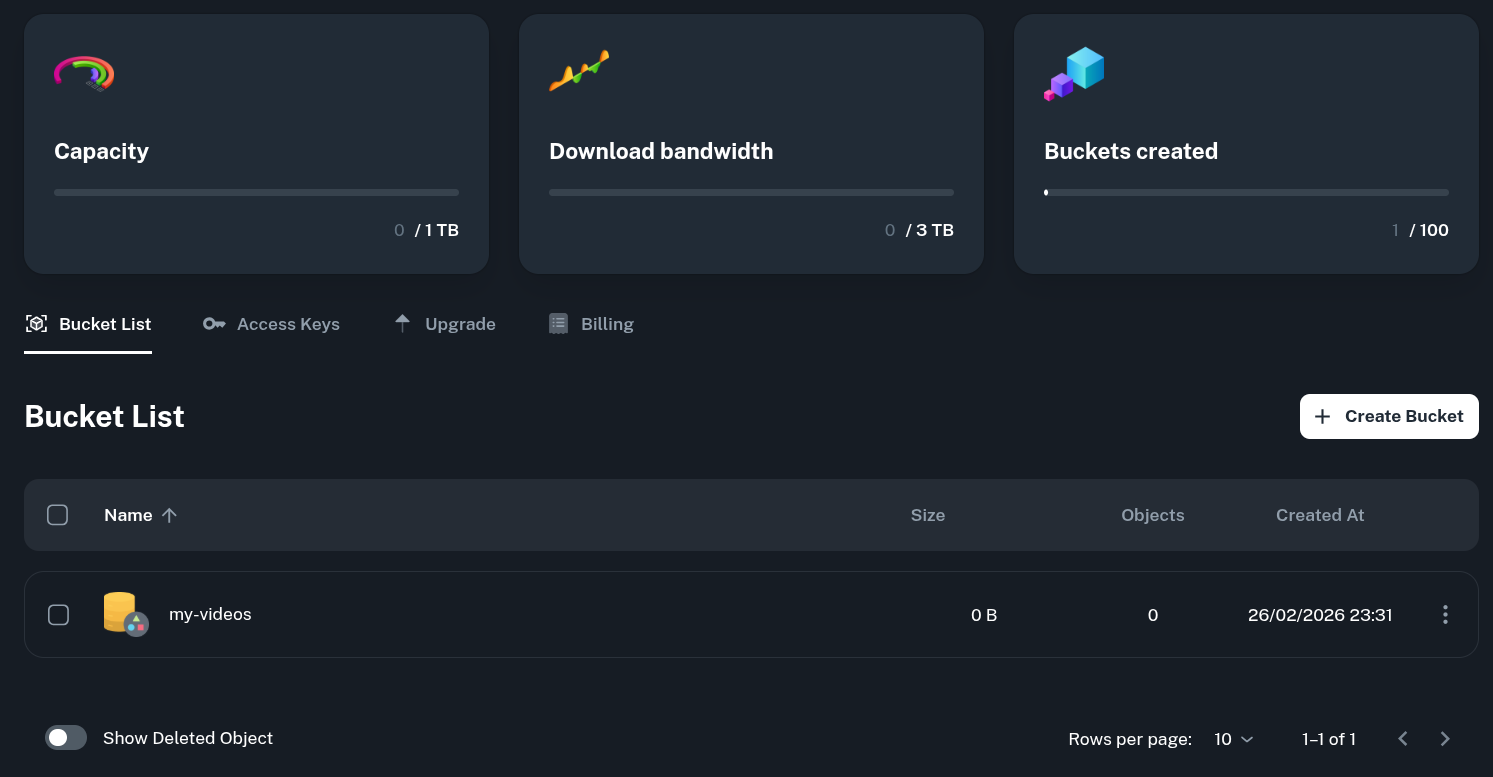Click the Buckets created progress bar
This screenshot has height=777, width=1493.
click(1246, 192)
